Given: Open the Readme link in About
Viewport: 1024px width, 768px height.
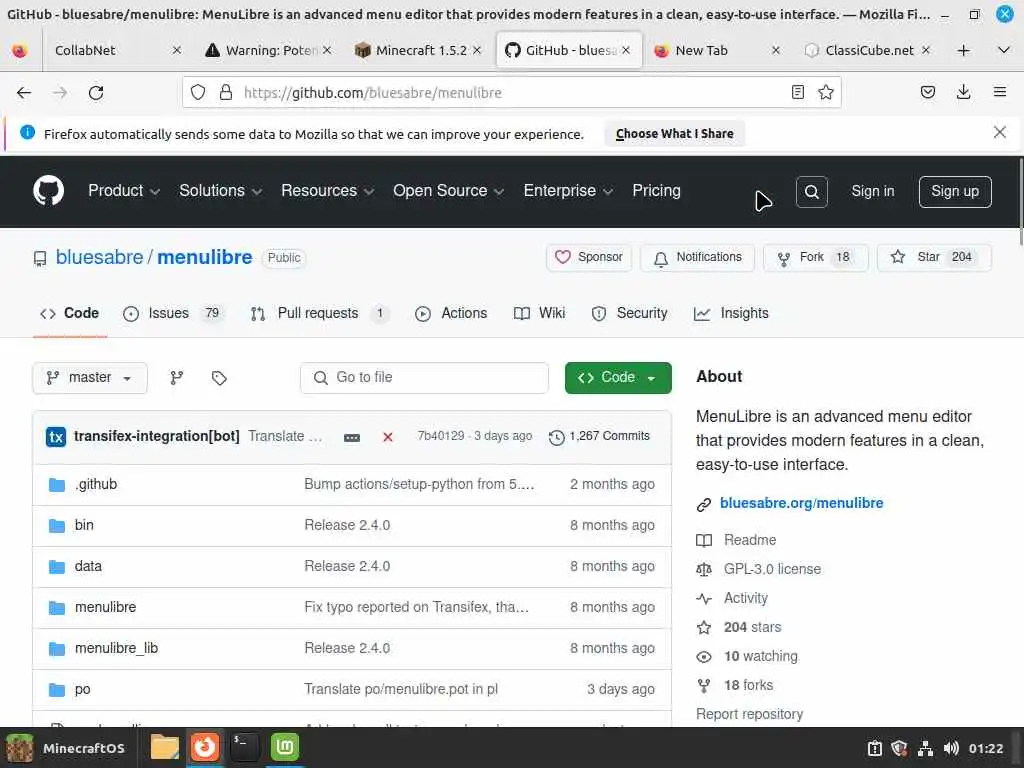Looking at the screenshot, I should click(x=750, y=540).
